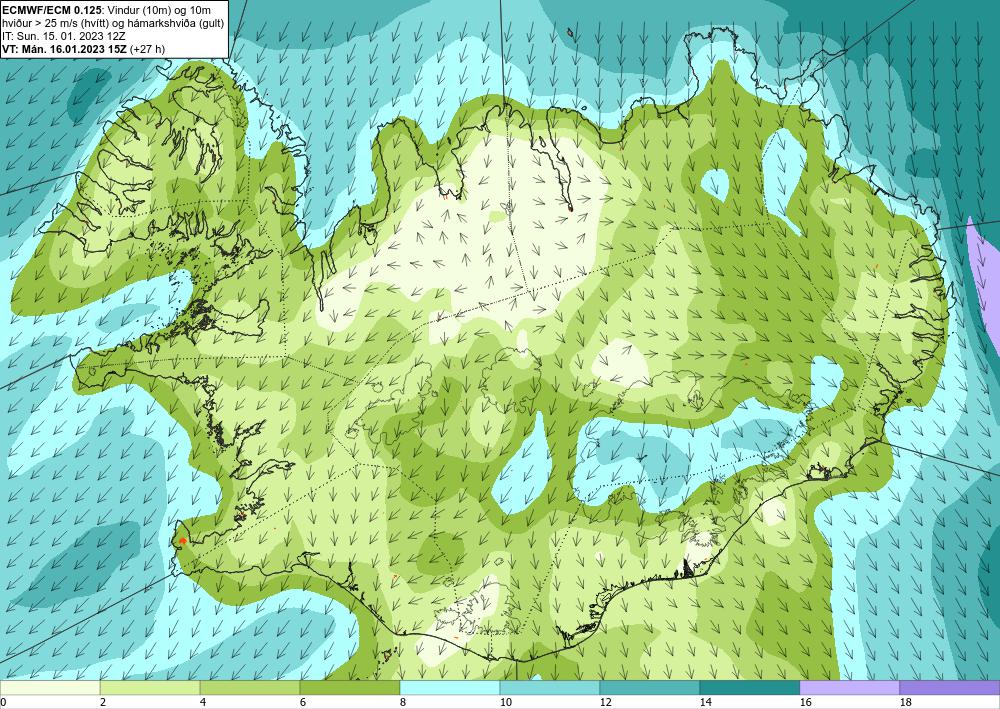Image resolution: width=1000 pixels, height=709 pixels.
Task: Click the red gust marker on southwest peninsula
Action: coord(183,541)
